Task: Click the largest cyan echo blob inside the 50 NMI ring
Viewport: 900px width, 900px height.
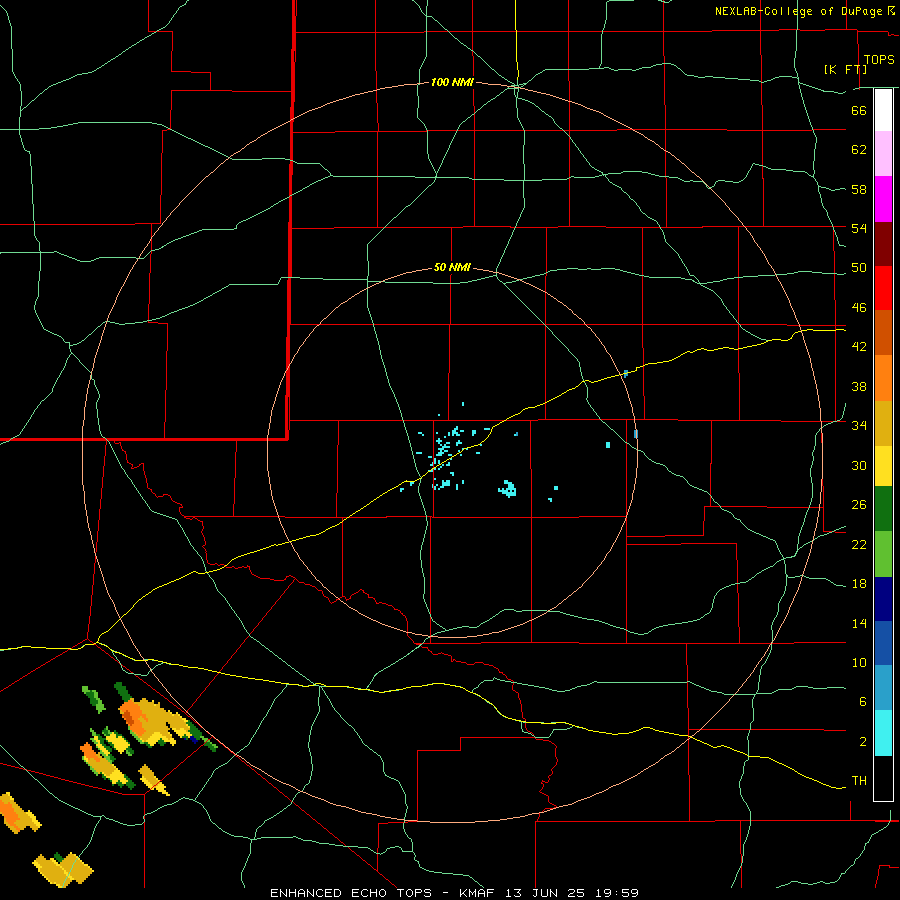Action: tap(507, 489)
